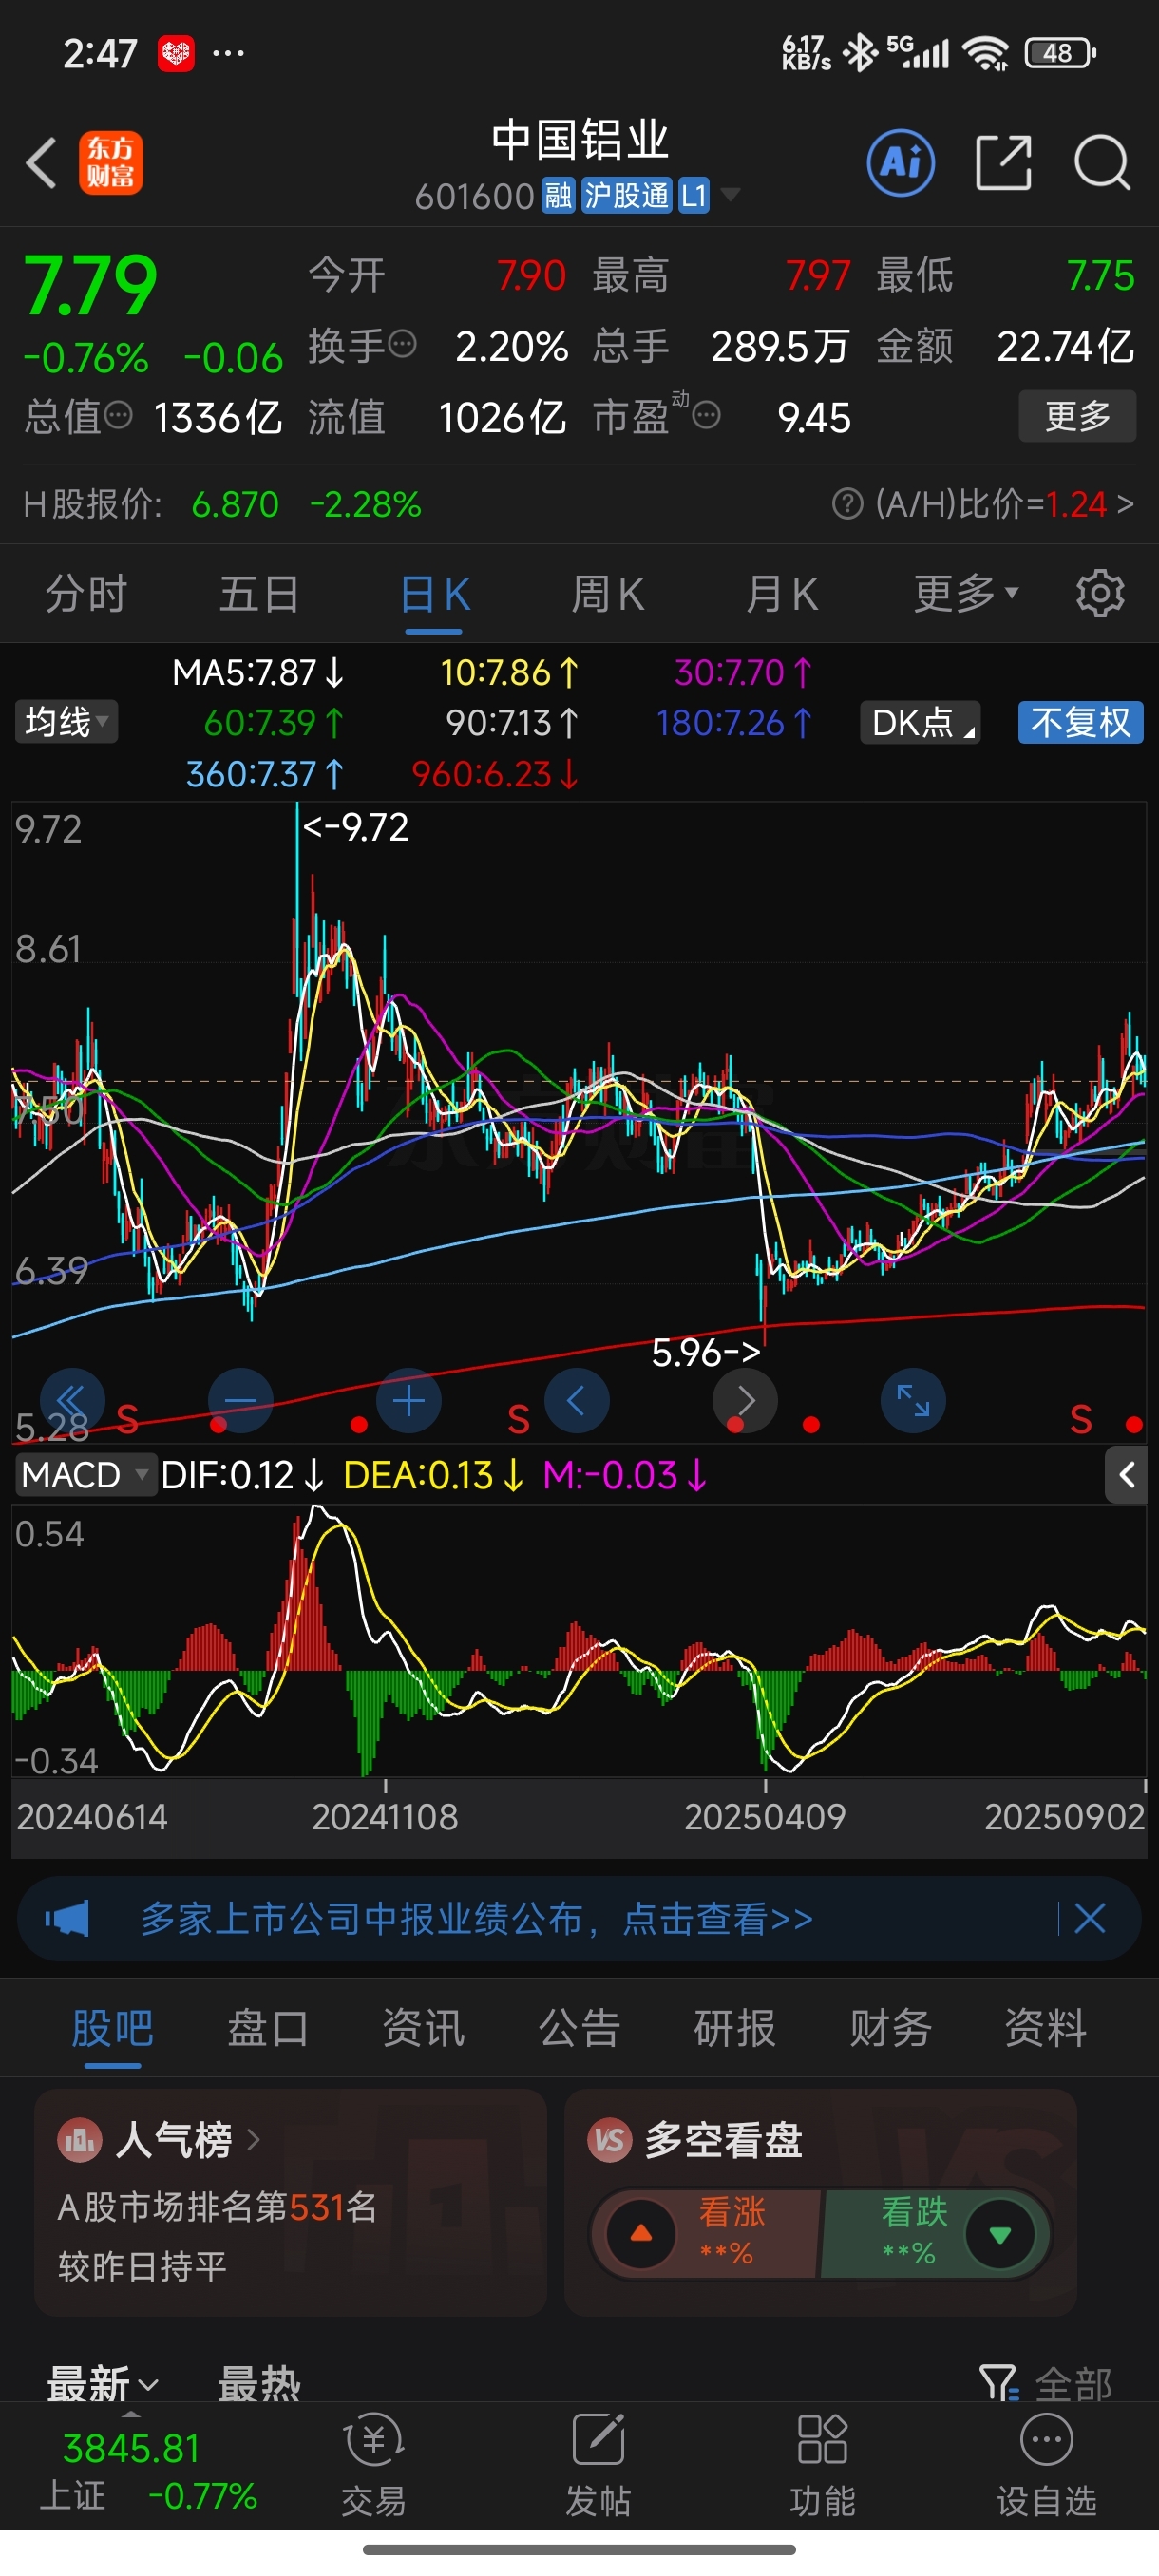Open 功能 functions menu
The image size is (1159, 2576).
(x=822, y=2467)
